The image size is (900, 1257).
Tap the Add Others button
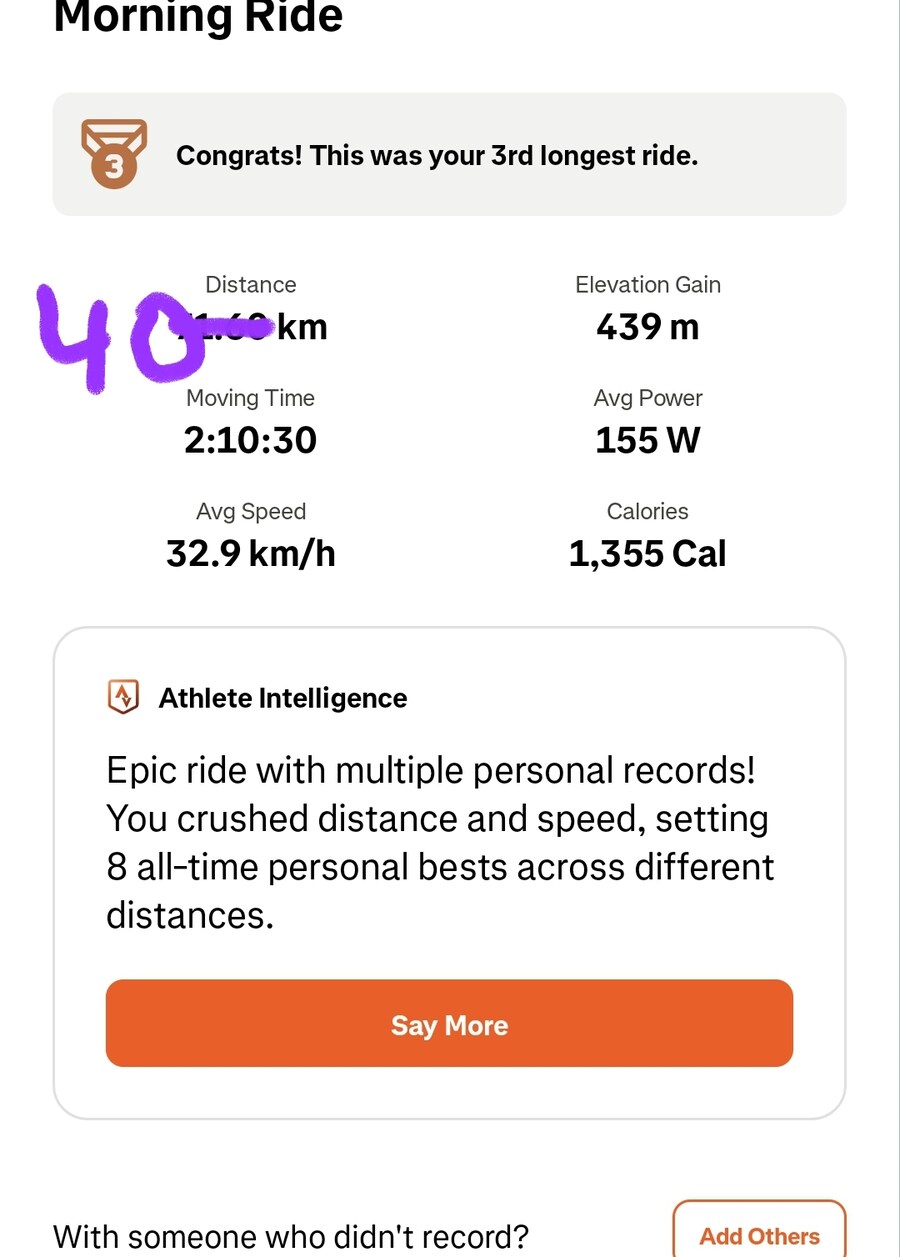[759, 1233]
